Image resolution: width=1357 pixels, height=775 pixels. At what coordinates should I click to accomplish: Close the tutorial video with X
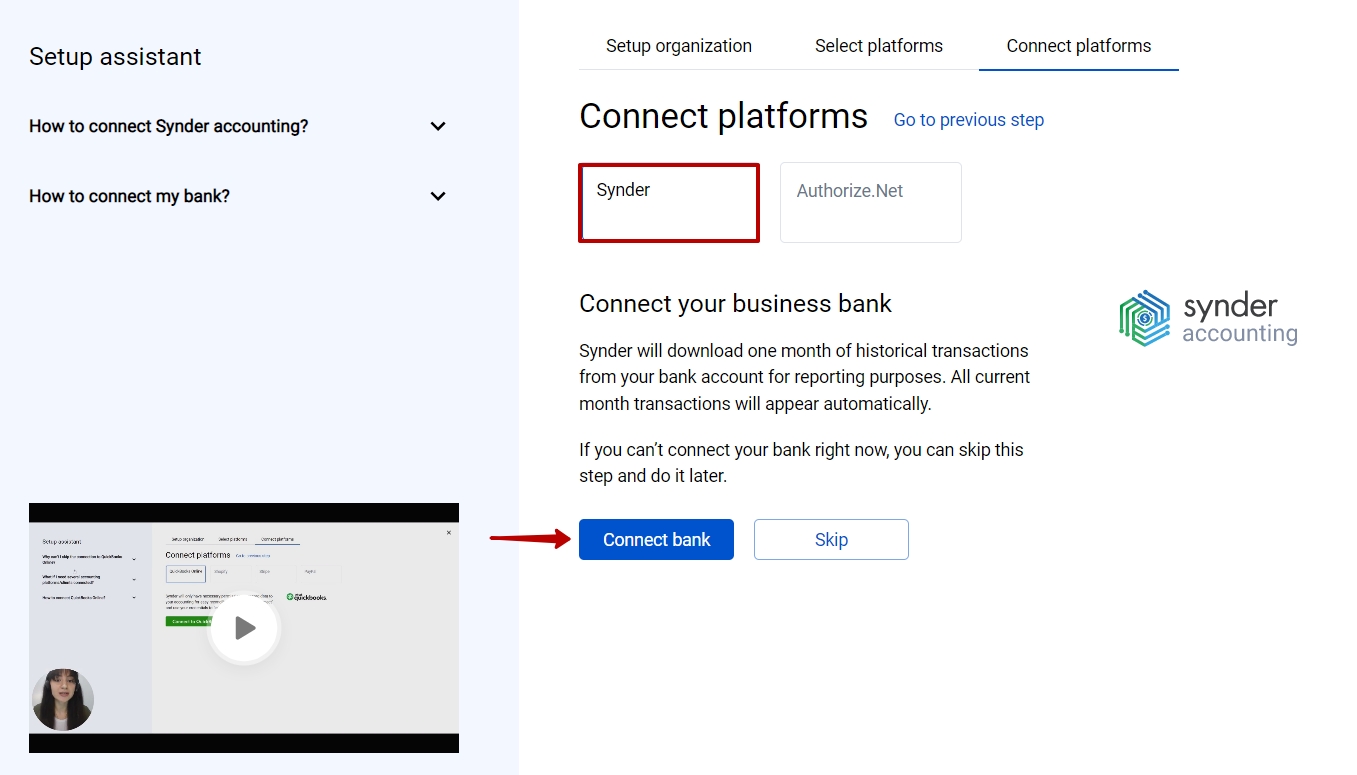click(x=448, y=533)
